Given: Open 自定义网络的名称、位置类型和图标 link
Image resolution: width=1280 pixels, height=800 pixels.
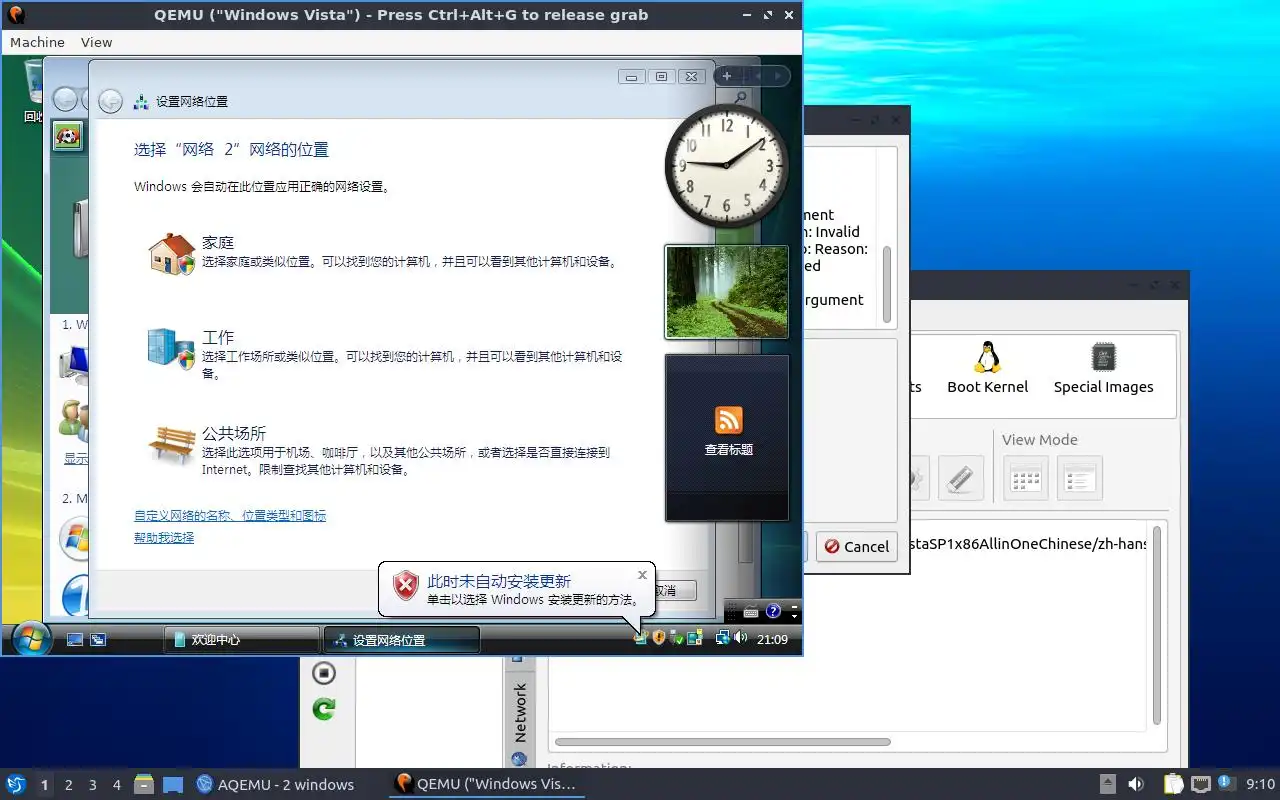Looking at the screenshot, I should (x=230, y=516).
